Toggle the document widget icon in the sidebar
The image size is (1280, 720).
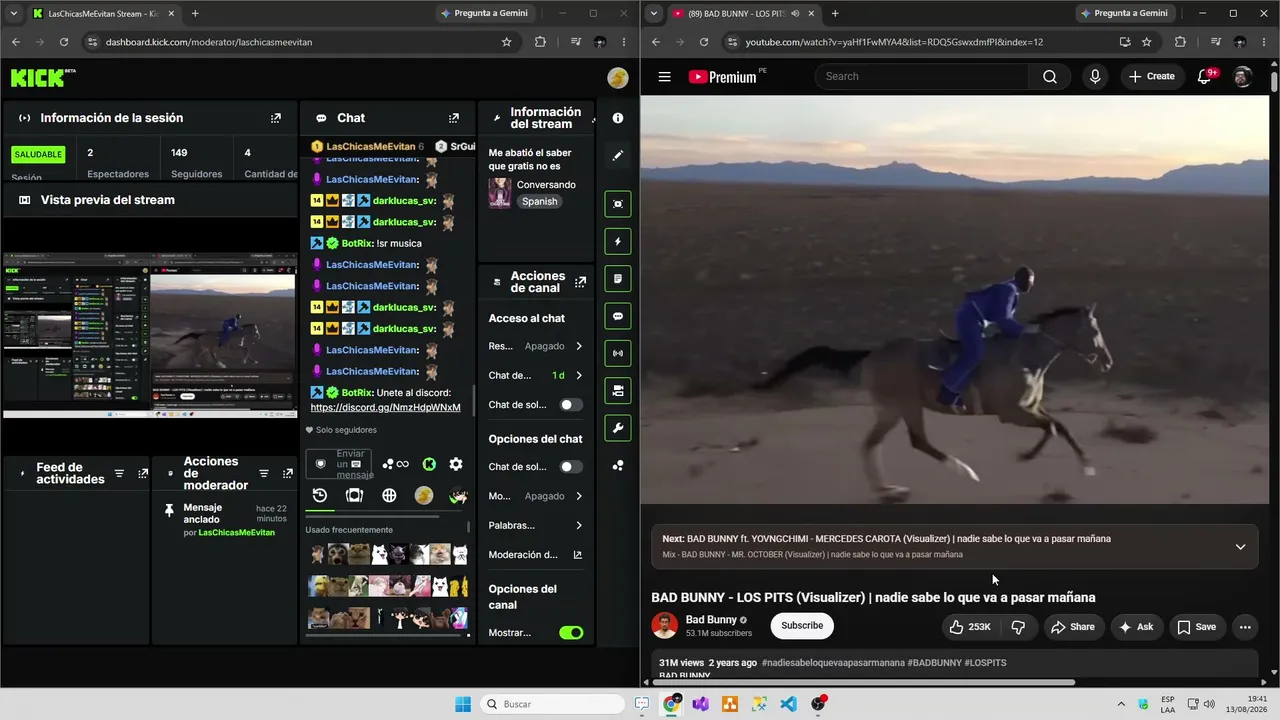tap(618, 278)
